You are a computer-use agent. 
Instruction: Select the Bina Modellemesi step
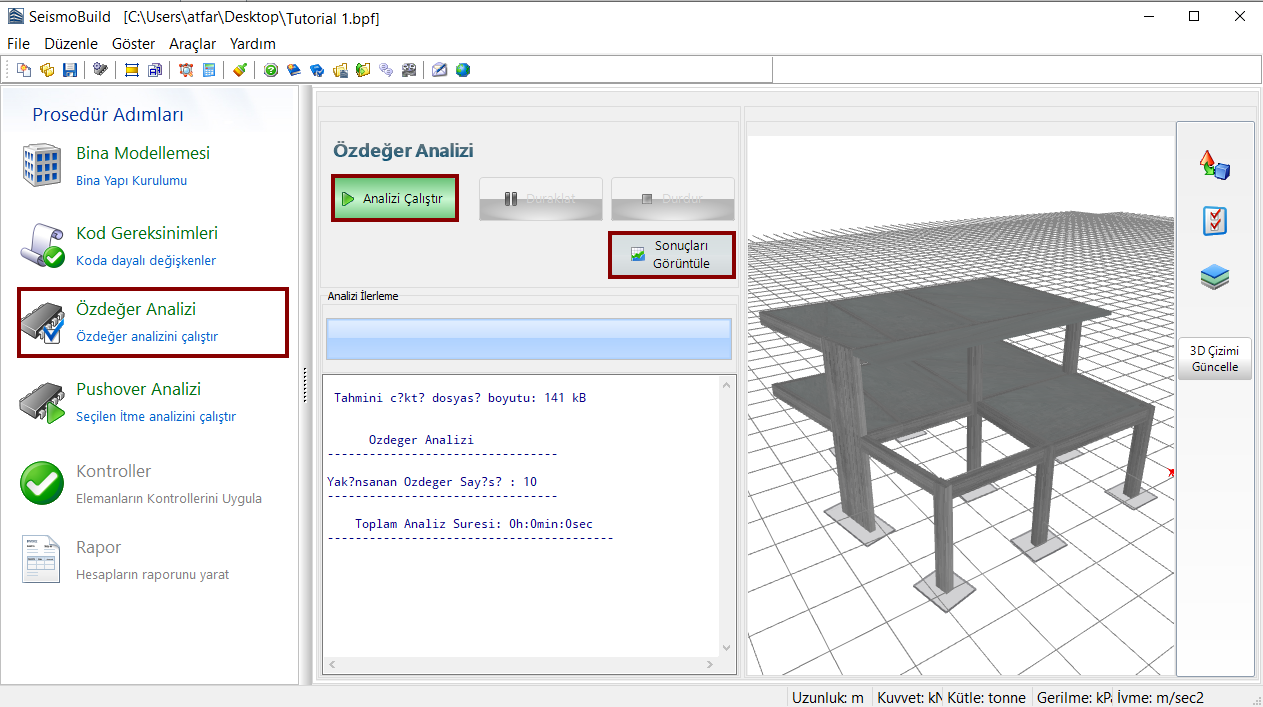[x=142, y=154]
